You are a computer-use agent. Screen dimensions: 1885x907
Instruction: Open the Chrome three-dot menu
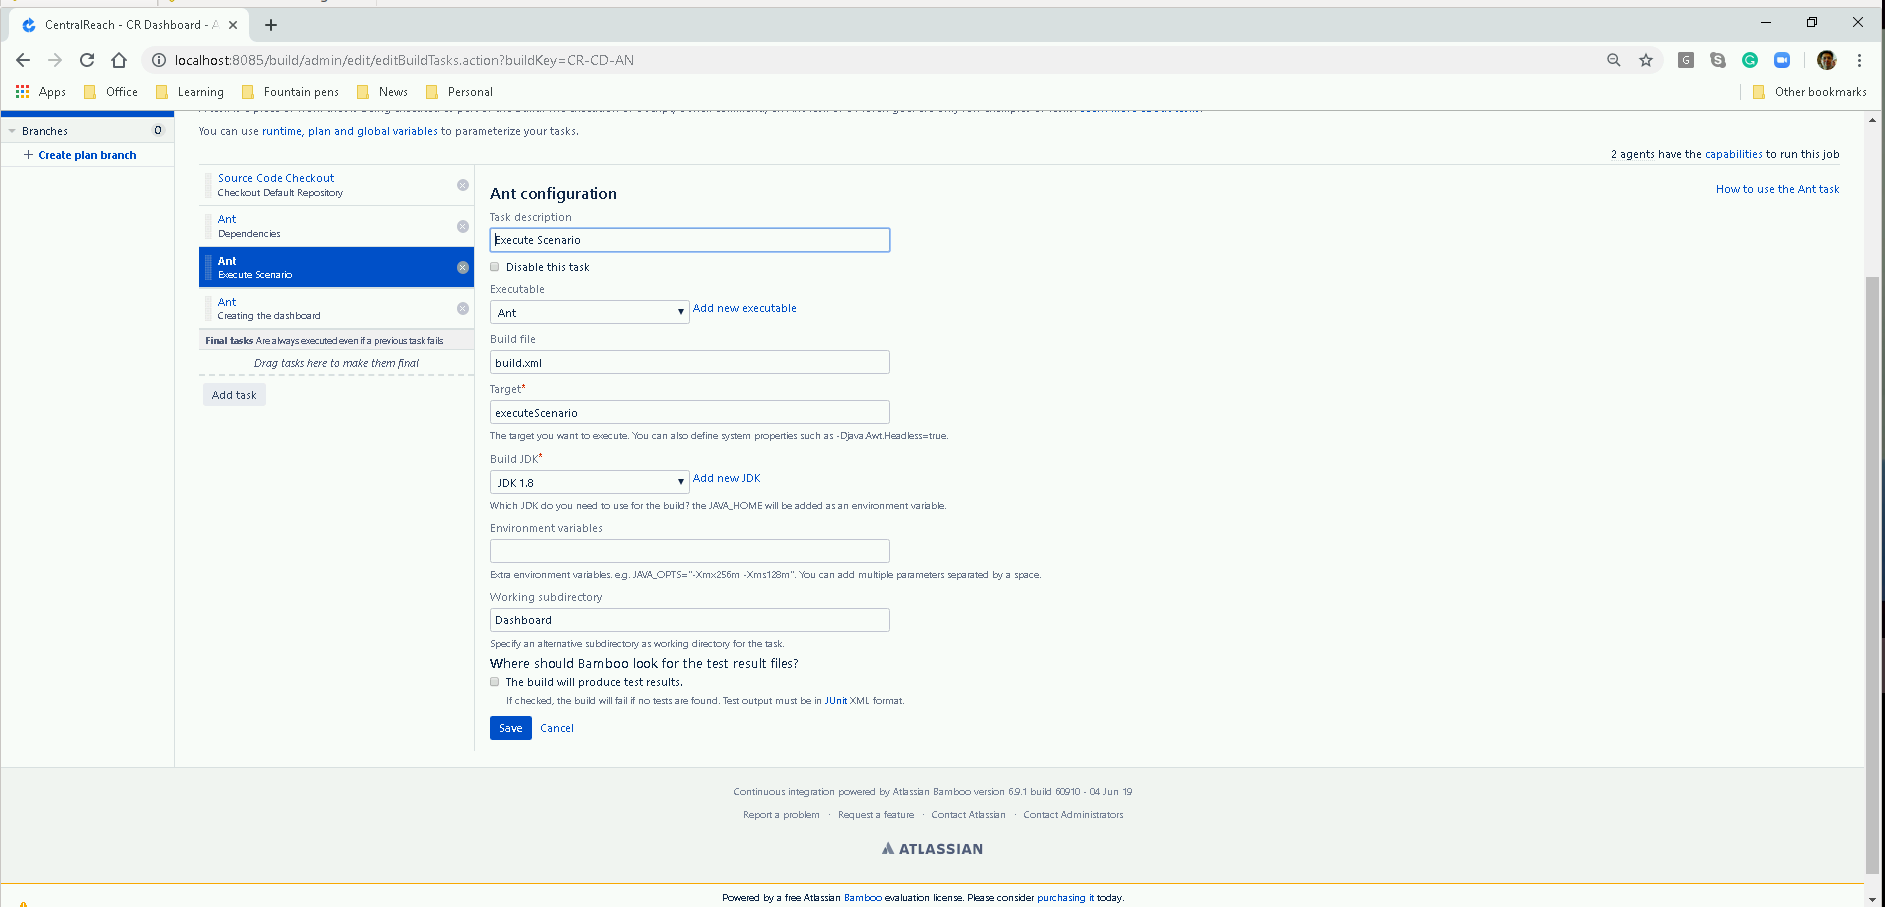point(1859,60)
